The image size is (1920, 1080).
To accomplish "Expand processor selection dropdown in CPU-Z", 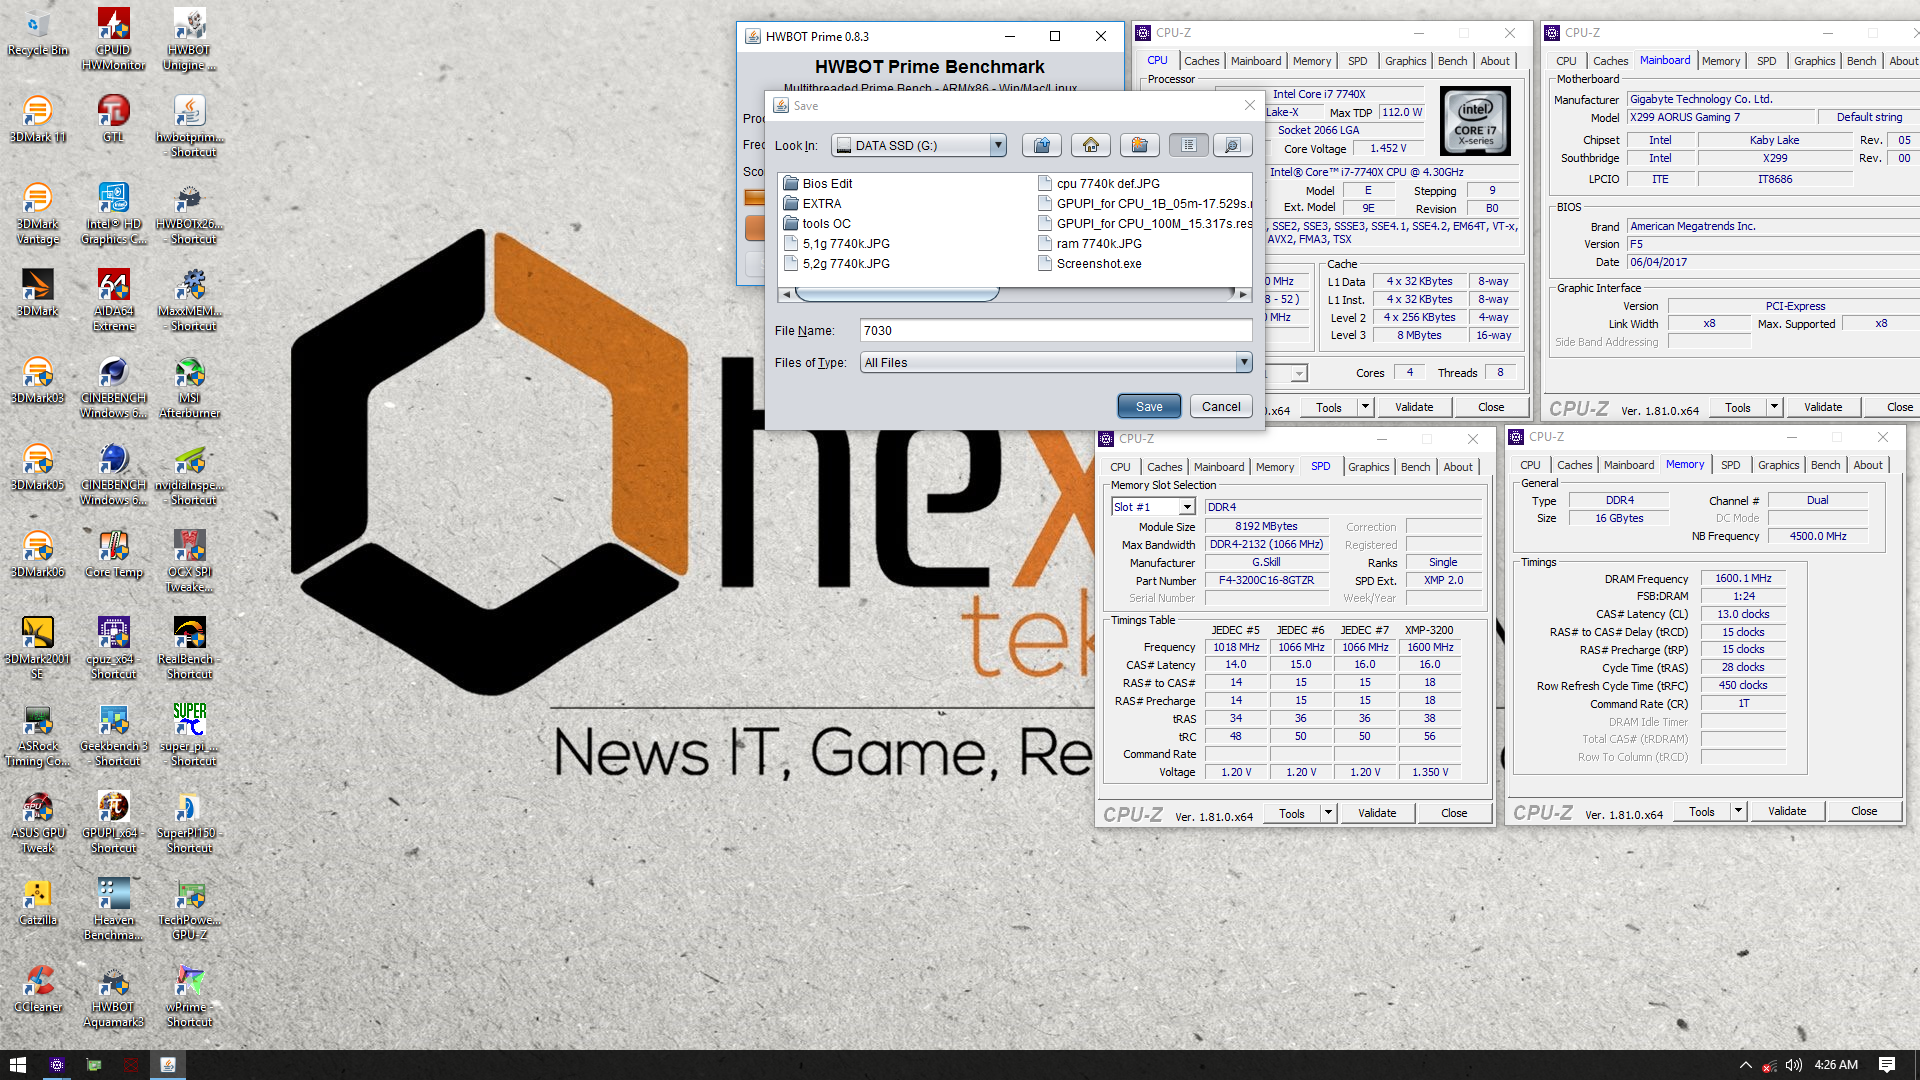I will [1298, 373].
